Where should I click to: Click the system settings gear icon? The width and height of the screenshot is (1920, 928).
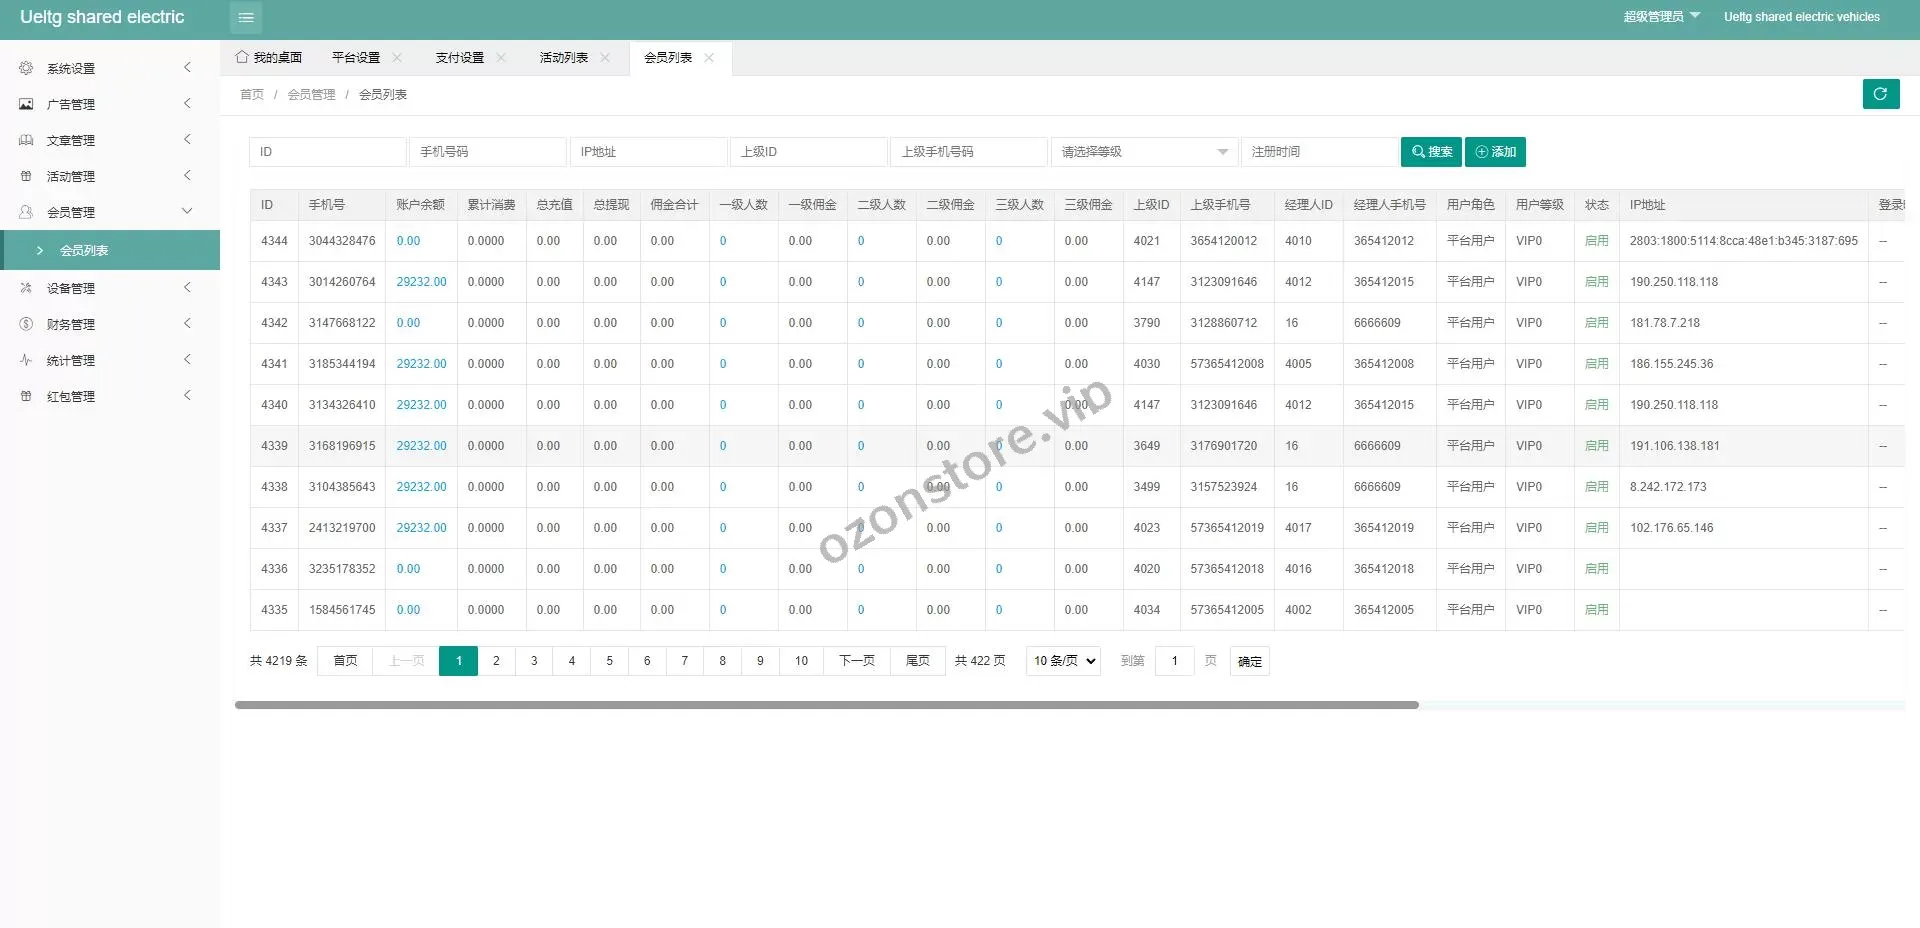point(26,68)
